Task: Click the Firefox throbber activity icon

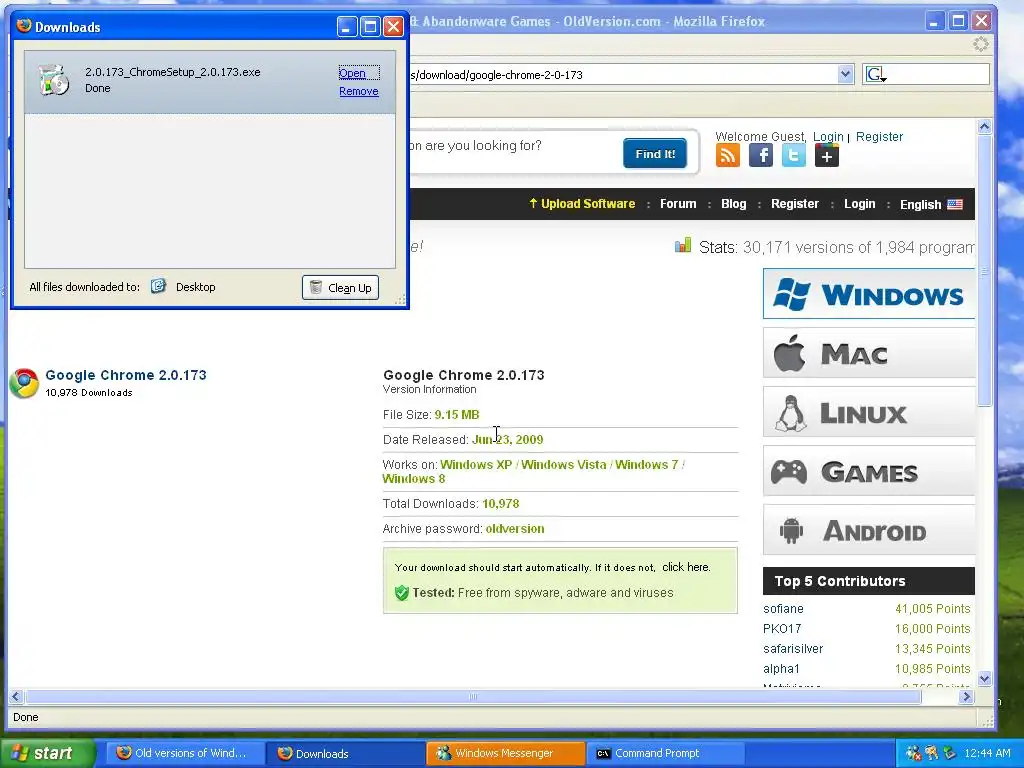Action: [x=981, y=44]
